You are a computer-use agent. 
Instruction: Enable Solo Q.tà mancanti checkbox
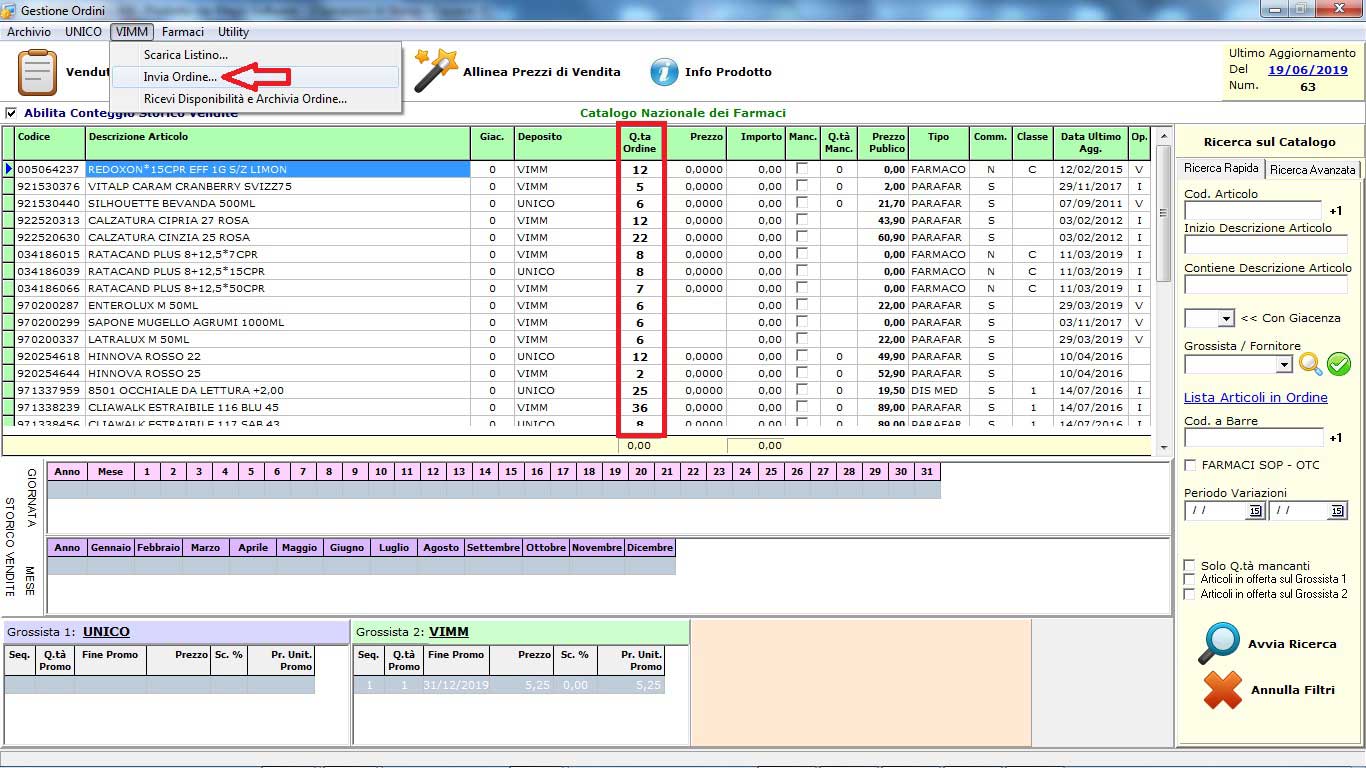click(x=1190, y=565)
